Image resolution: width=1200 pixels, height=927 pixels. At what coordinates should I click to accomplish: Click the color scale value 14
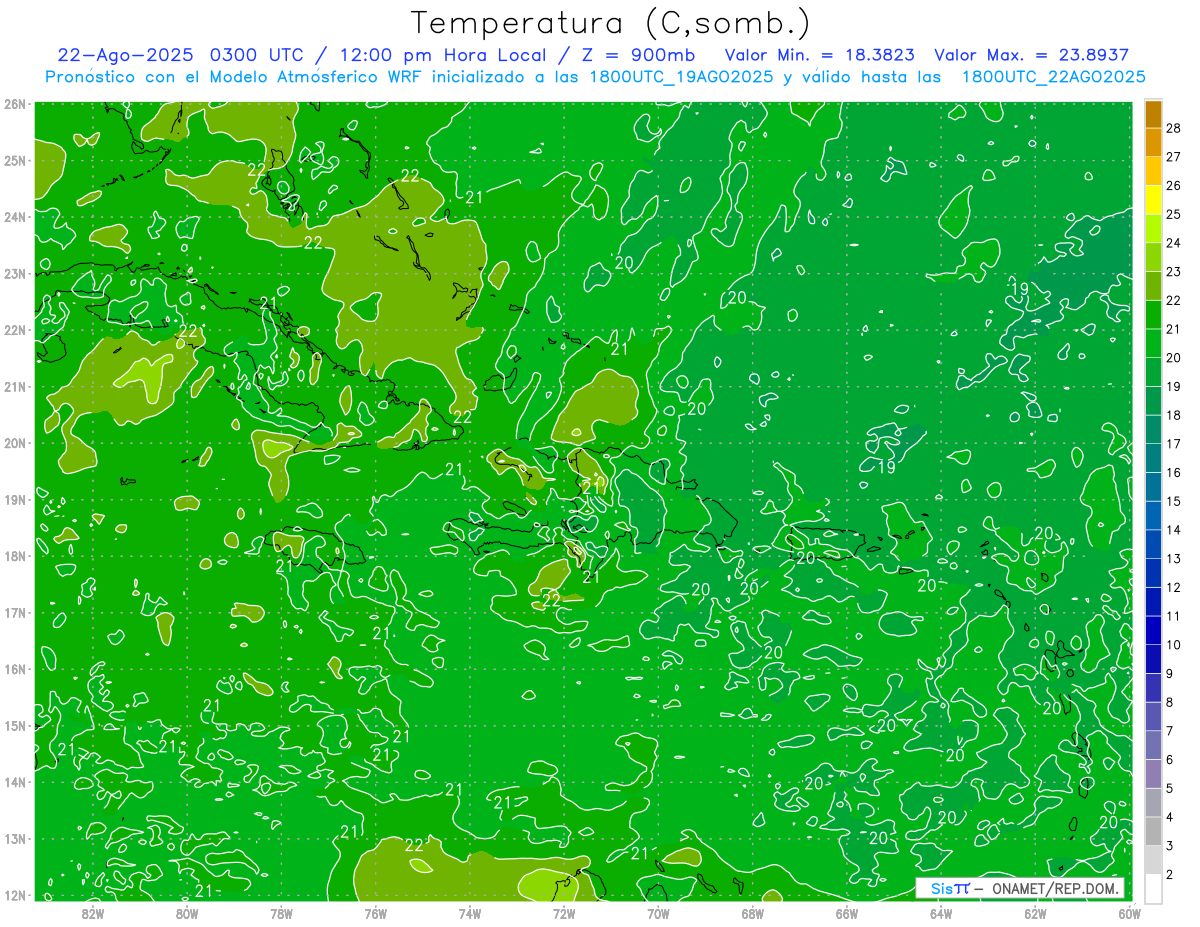[1174, 530]
